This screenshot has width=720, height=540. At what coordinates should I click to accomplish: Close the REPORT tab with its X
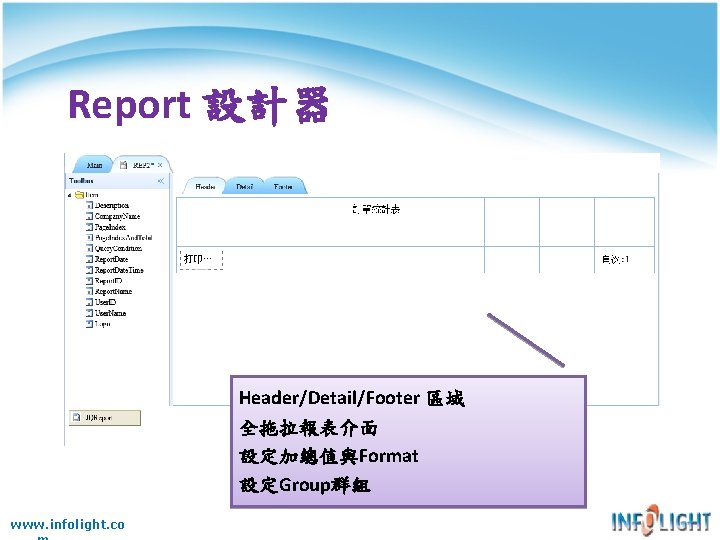click(160, 165)
